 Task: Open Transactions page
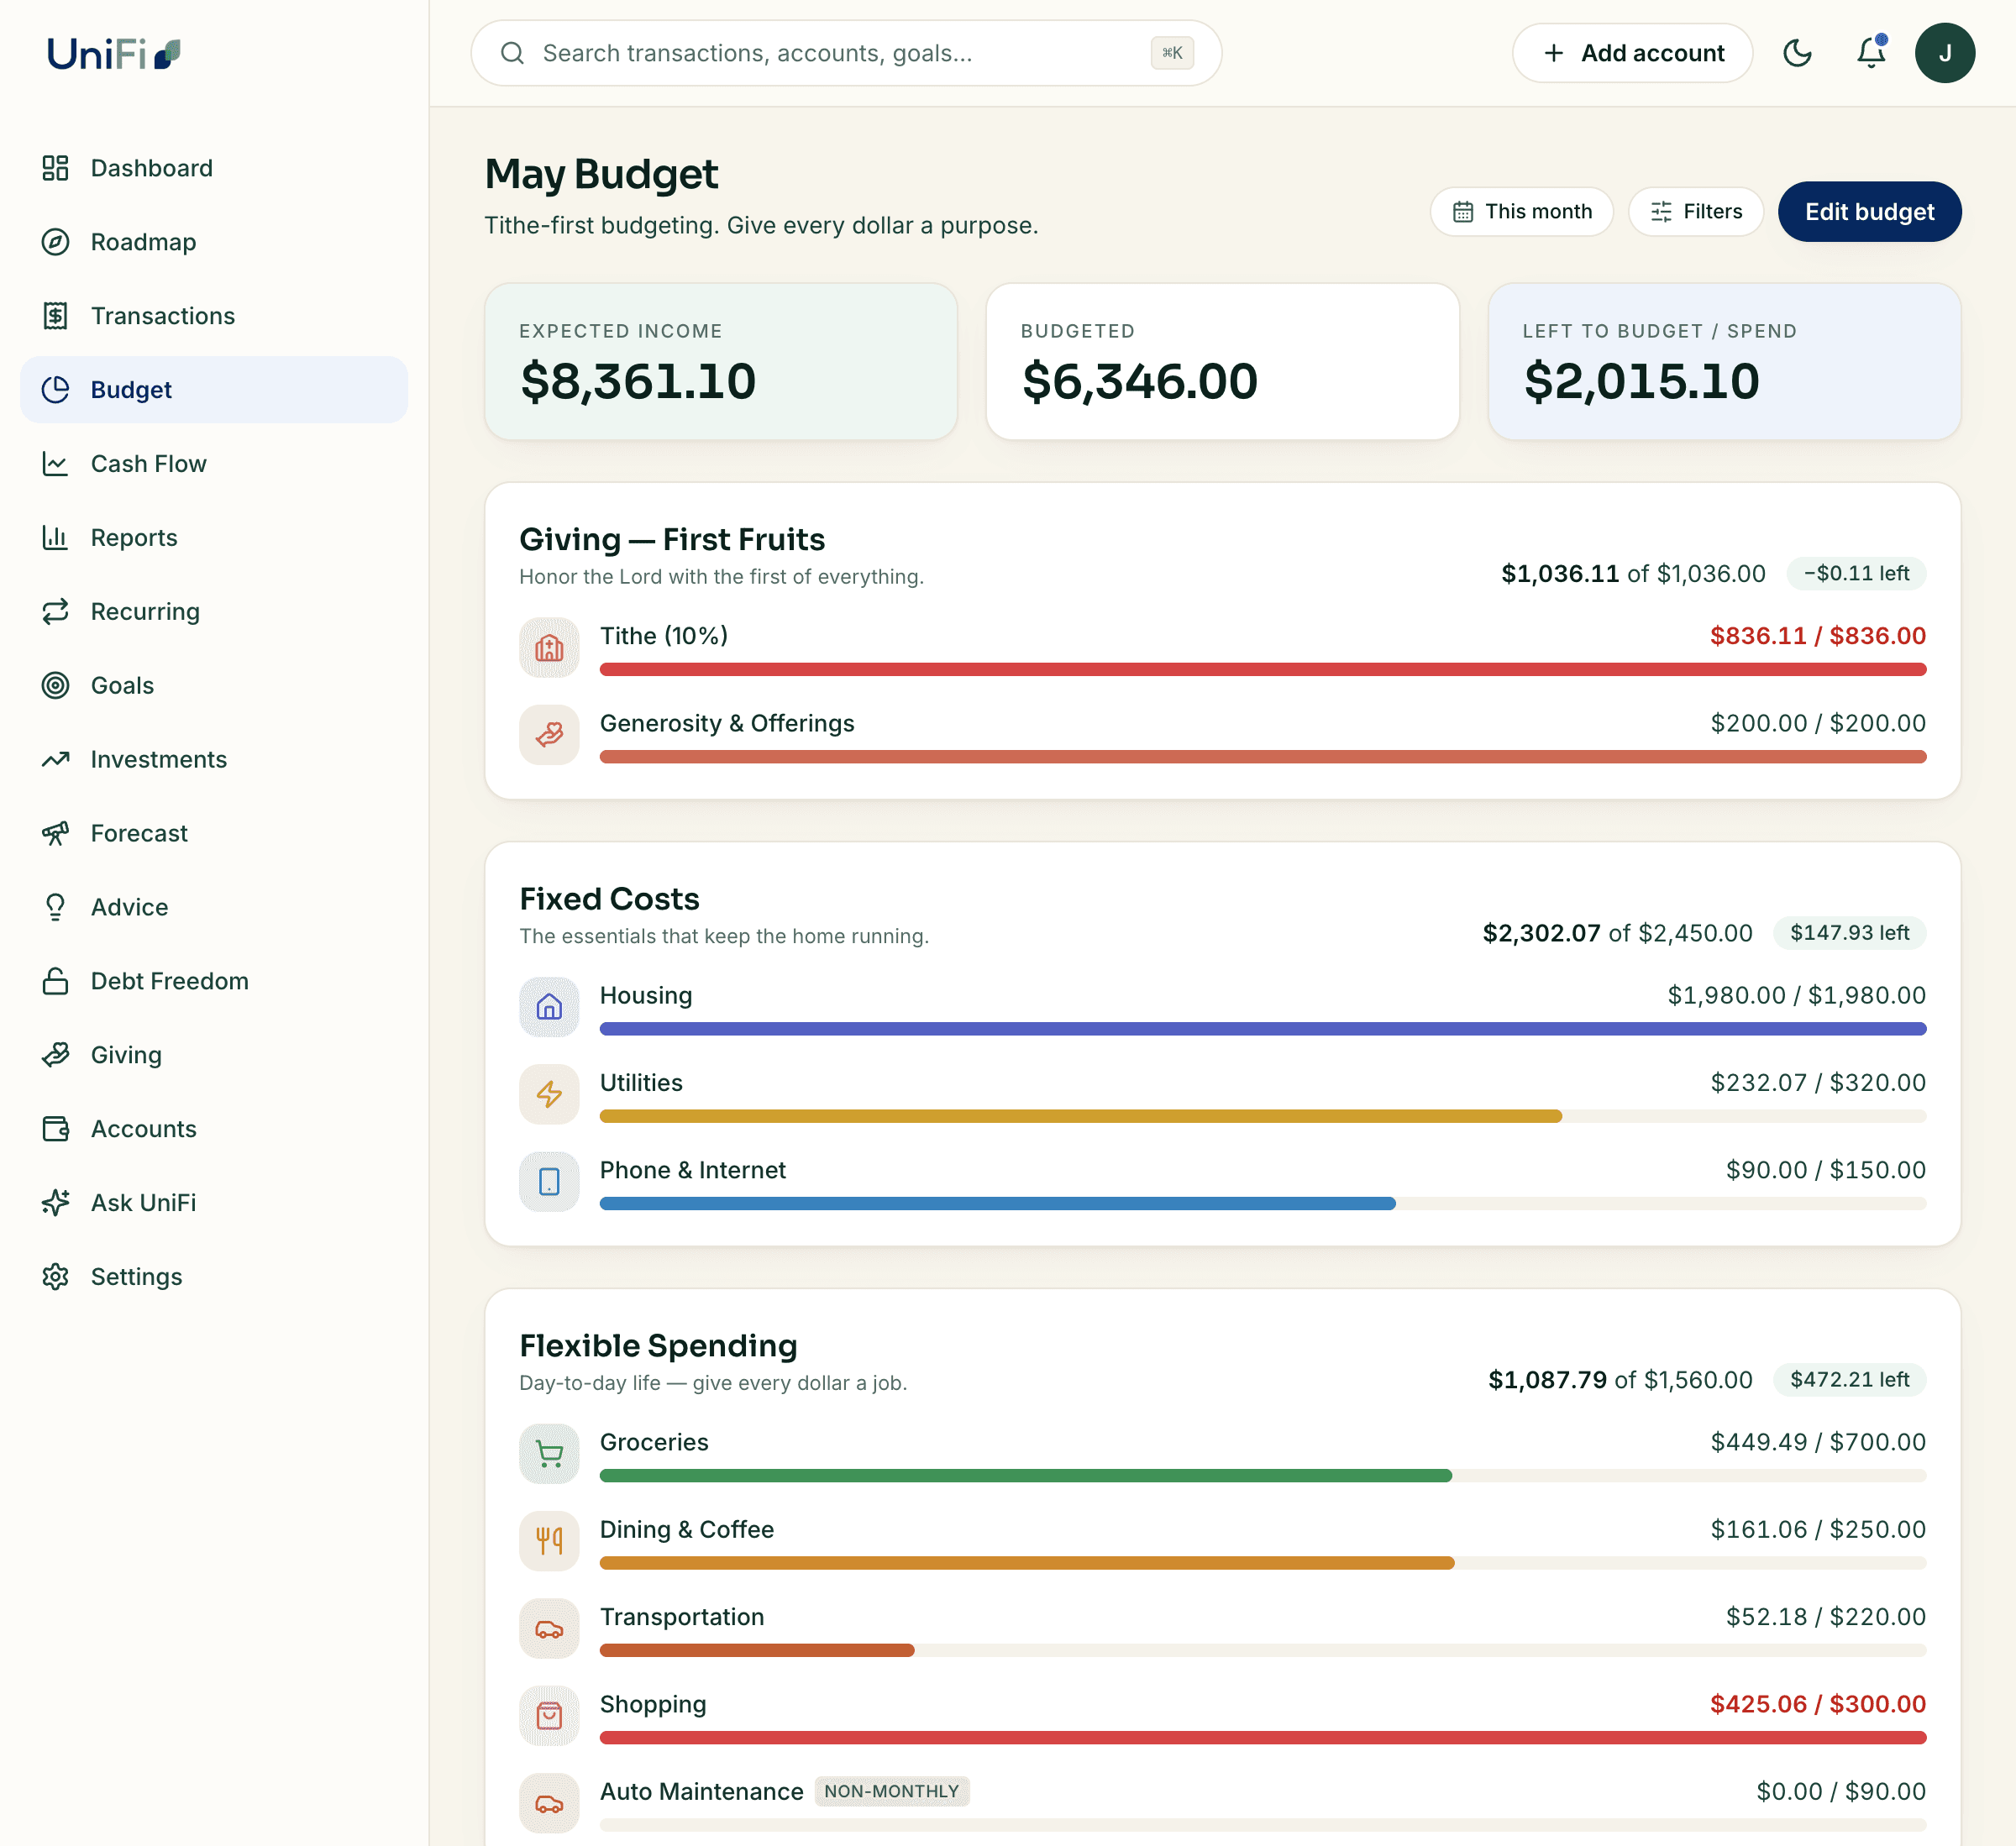[214, 316]
